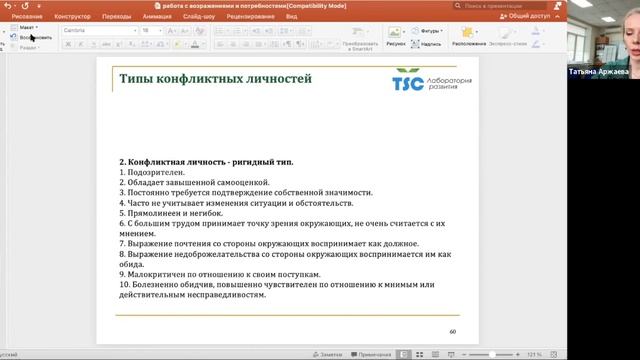Open character spacing menu
The height and width of the screenshot is (360, 640).
point(146,44)
